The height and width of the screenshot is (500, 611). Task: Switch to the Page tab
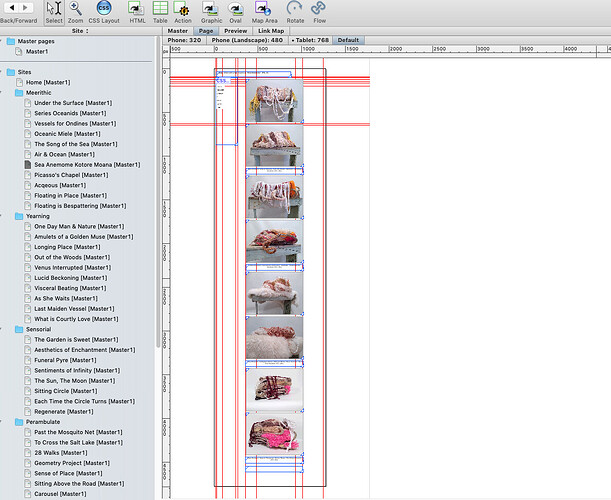point(206,31)
